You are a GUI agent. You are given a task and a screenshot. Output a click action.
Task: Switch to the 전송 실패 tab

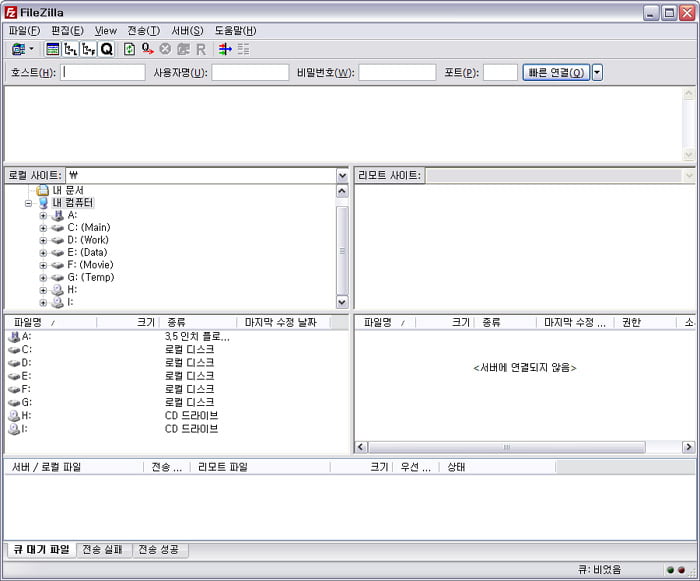tap(104, 550)
